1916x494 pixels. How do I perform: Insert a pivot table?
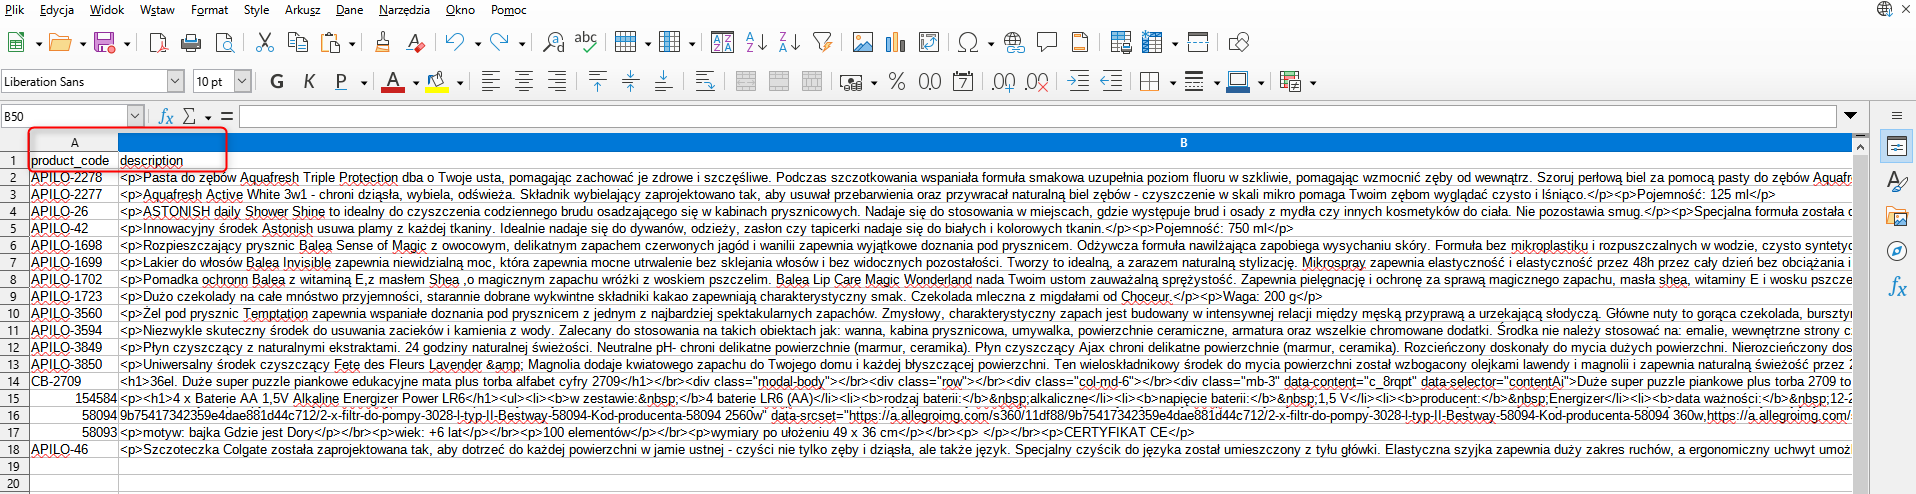929,42
